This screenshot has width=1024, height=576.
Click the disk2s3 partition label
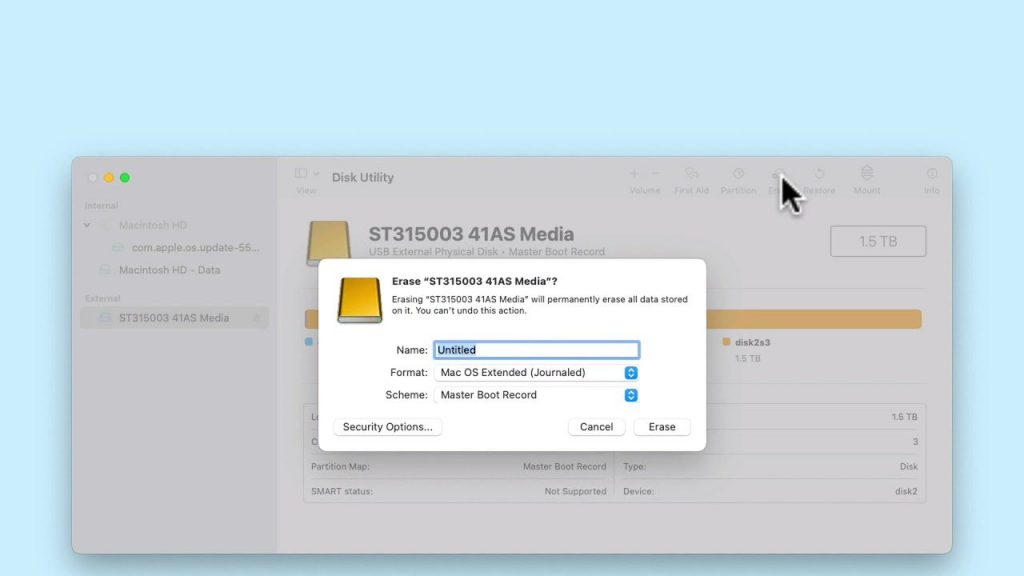pyautogui.click(x=752, y=342)
